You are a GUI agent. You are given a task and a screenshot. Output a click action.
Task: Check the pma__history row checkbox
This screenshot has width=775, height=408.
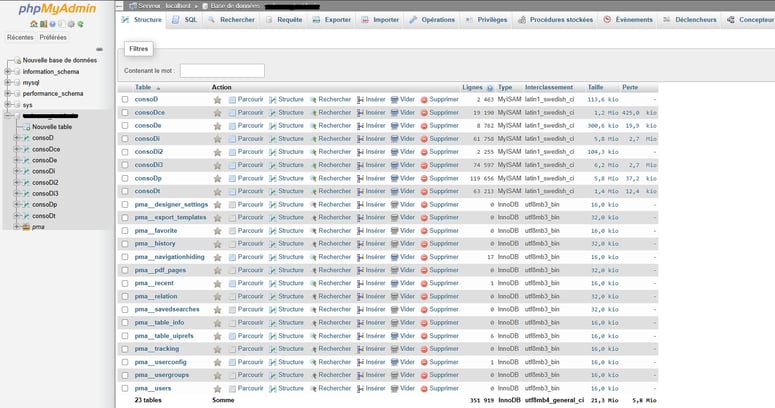[x=125, y=244]
